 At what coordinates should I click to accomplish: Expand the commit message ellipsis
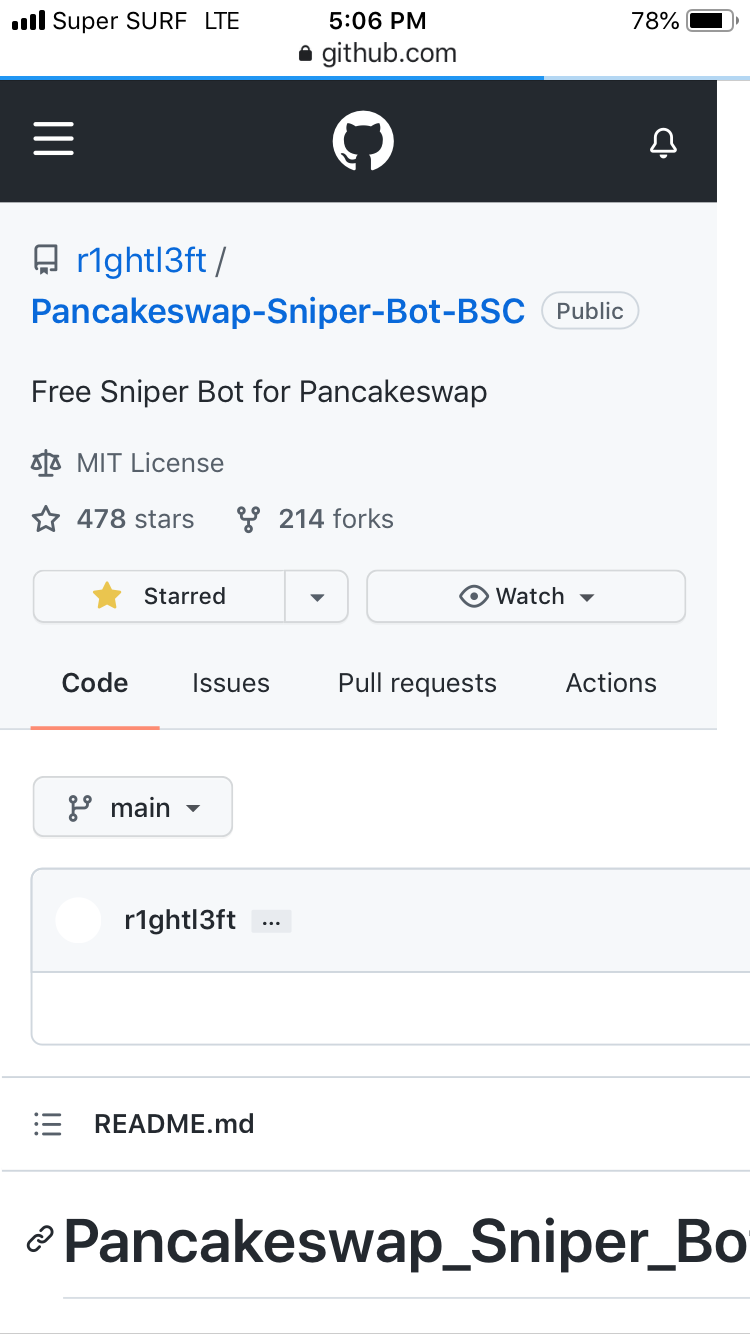[x=271, y=921]
